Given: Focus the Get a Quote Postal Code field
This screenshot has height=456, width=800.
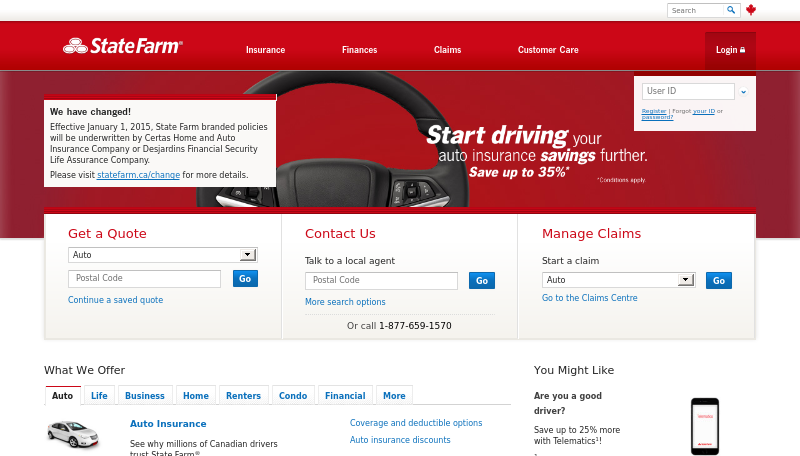Looking at the screenshot, I should click(x=144, y=278).
